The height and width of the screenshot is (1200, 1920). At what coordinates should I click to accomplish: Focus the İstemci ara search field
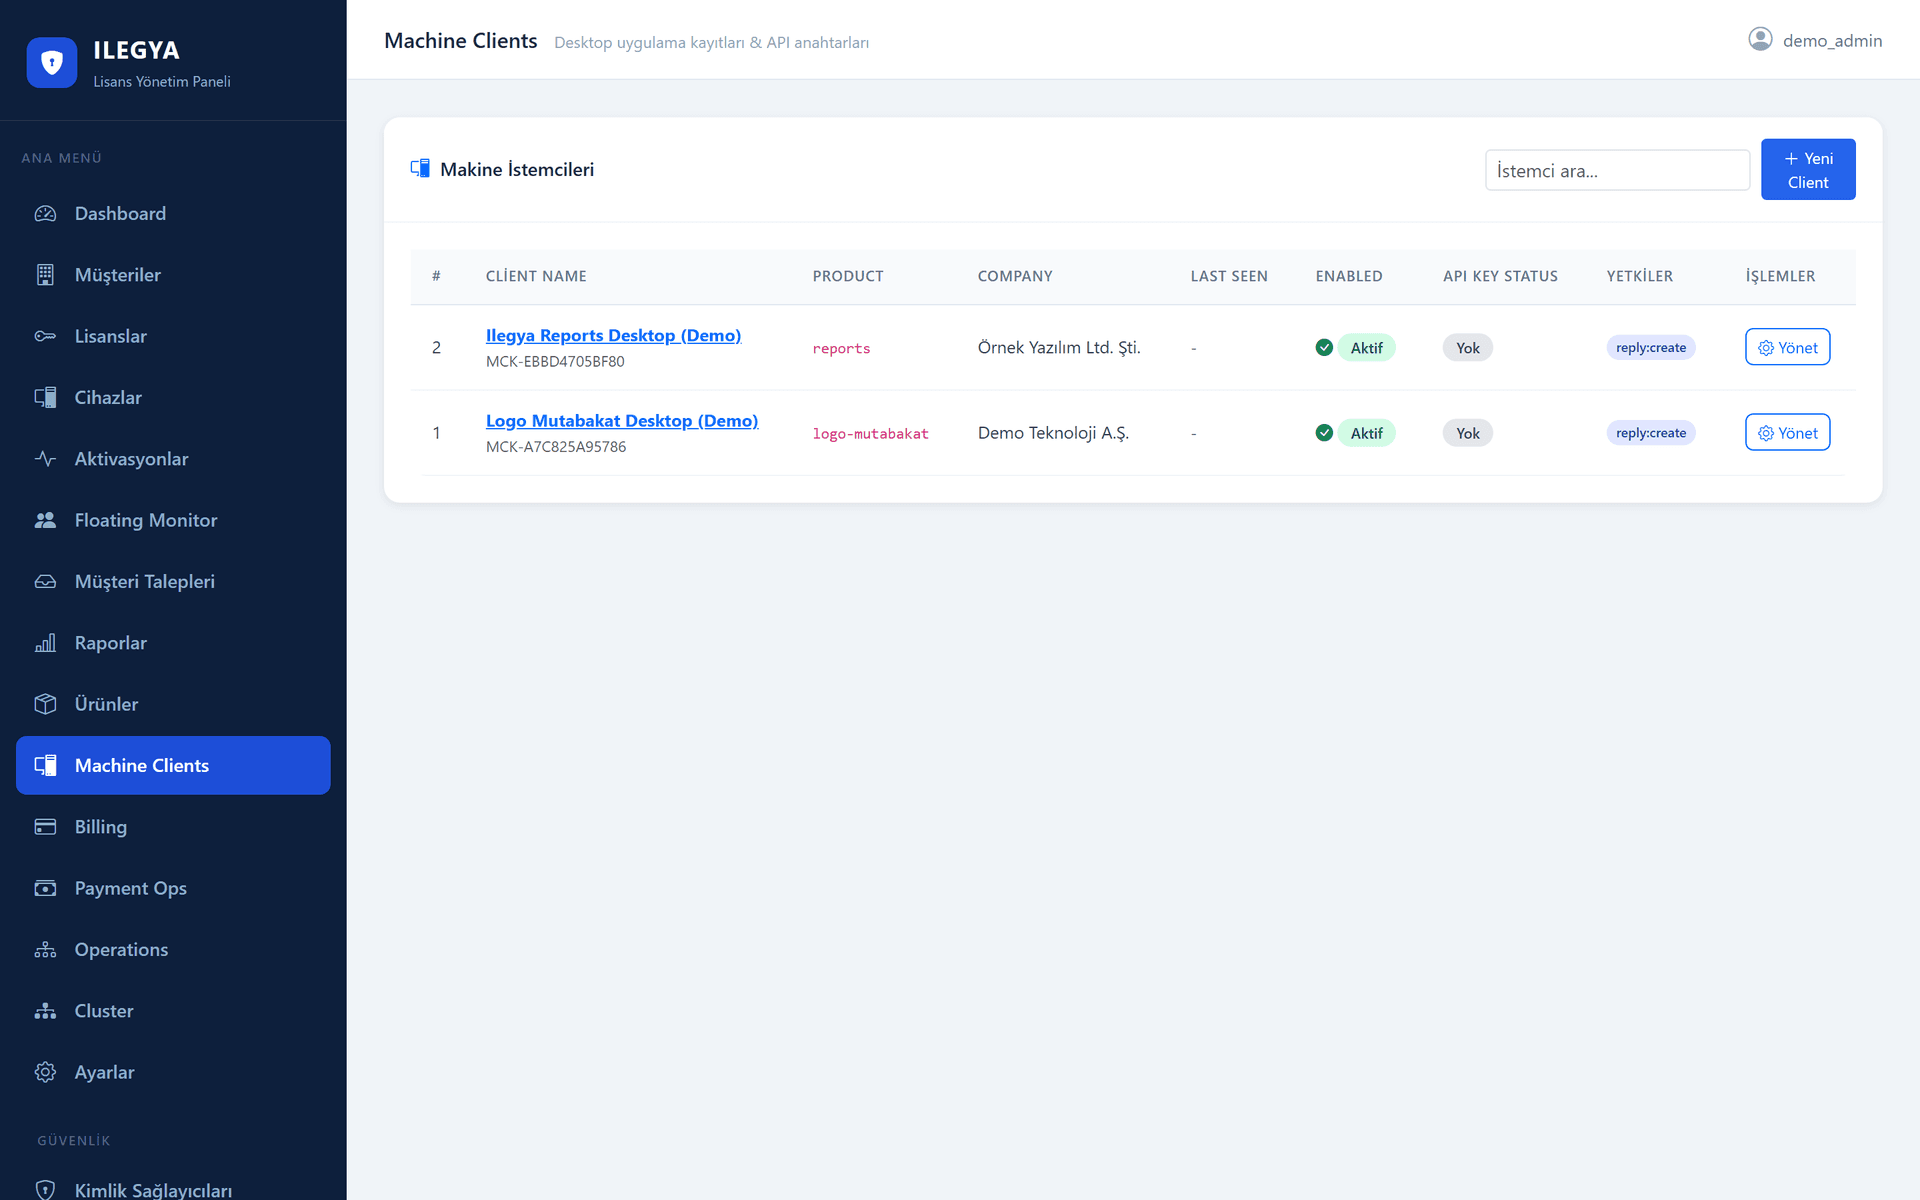point(1617,170)
